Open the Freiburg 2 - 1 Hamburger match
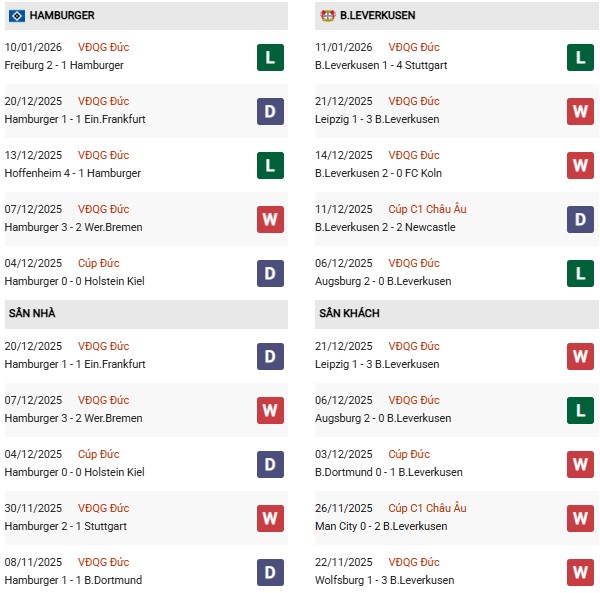This screenshot has height=593, width=600. [64, 66]
